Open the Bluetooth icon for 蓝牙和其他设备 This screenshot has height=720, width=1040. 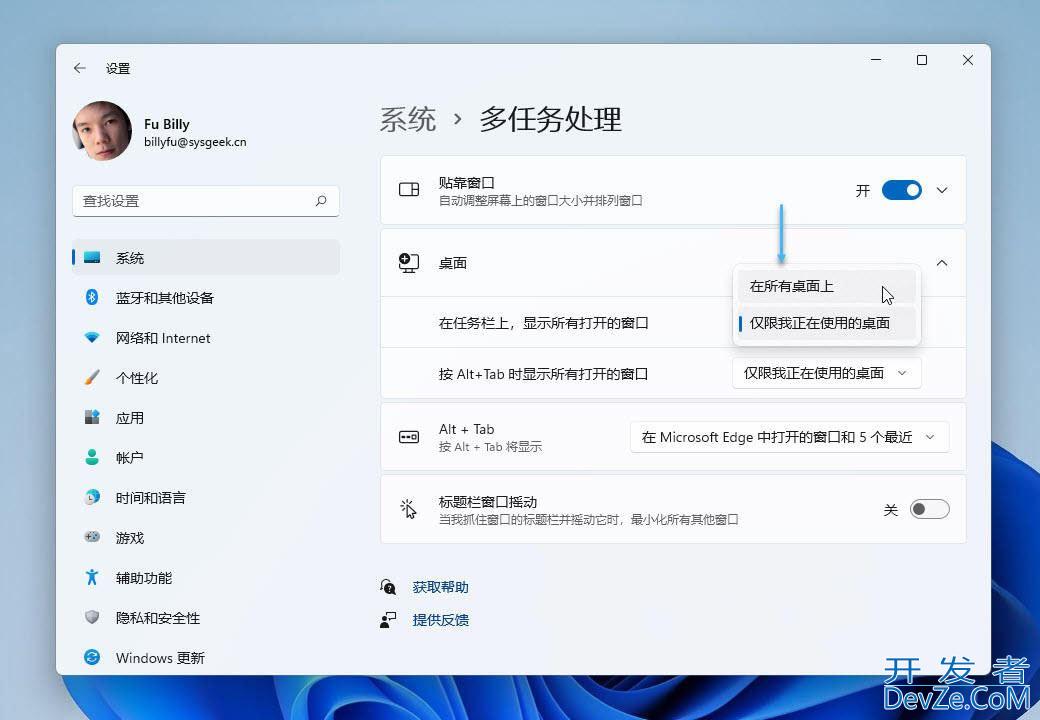click(92, 297)
